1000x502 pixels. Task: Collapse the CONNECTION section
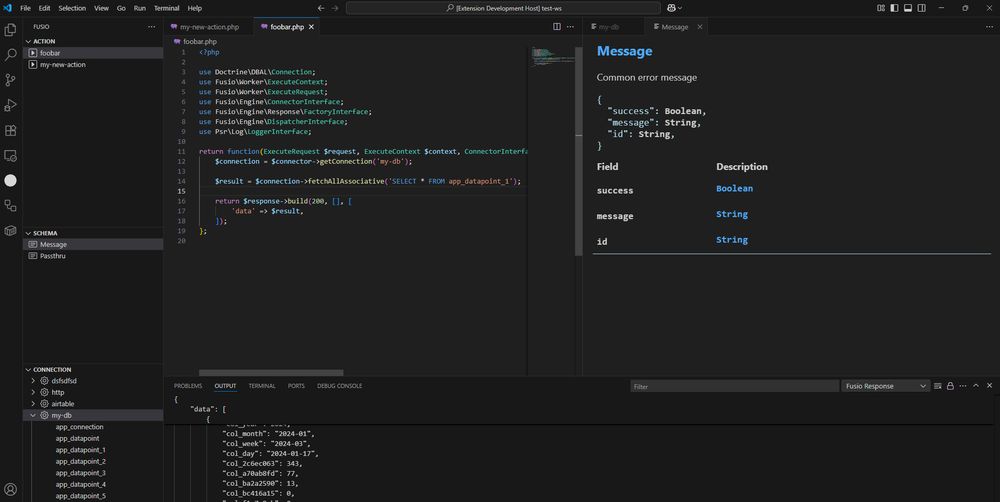coord(28,370)
